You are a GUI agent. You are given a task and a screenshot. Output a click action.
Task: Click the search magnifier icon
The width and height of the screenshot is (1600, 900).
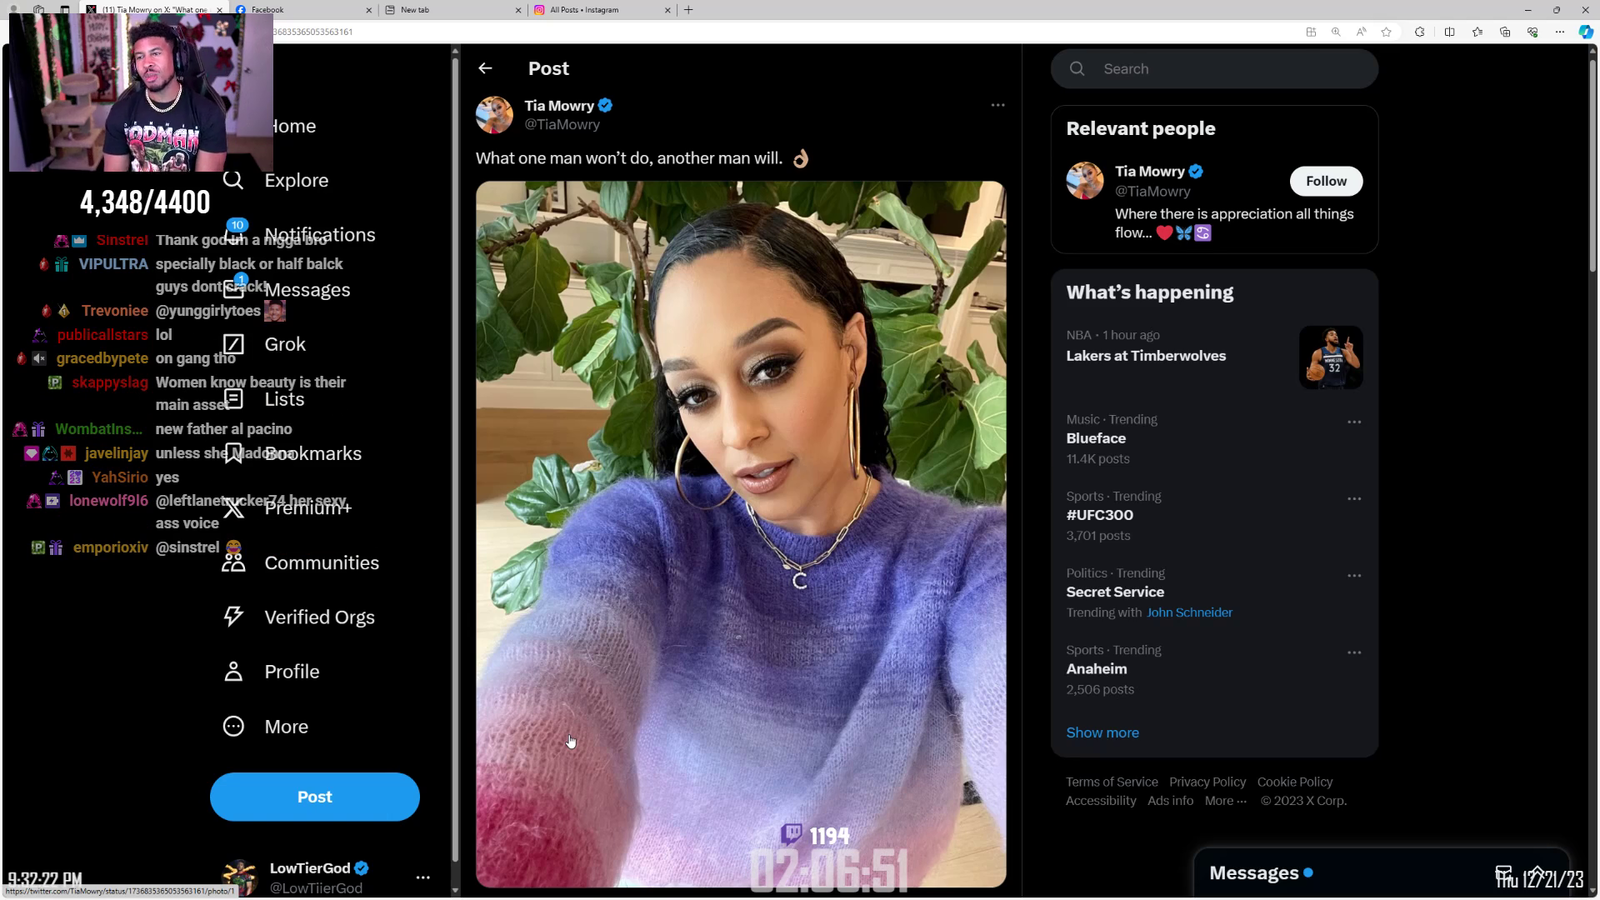[1077, 69]
